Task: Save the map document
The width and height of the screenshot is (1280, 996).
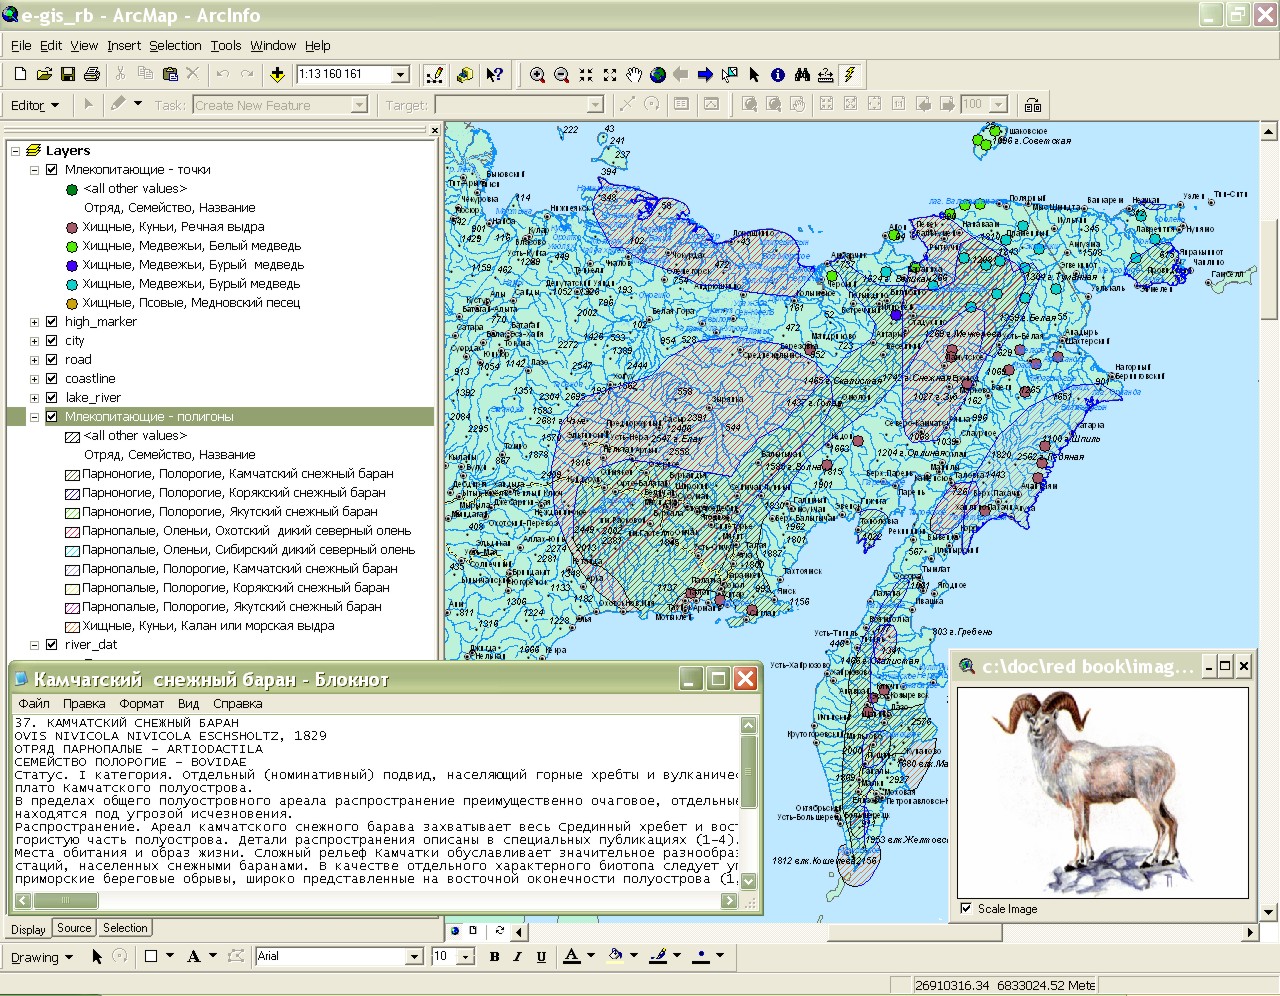Action: 68,75
